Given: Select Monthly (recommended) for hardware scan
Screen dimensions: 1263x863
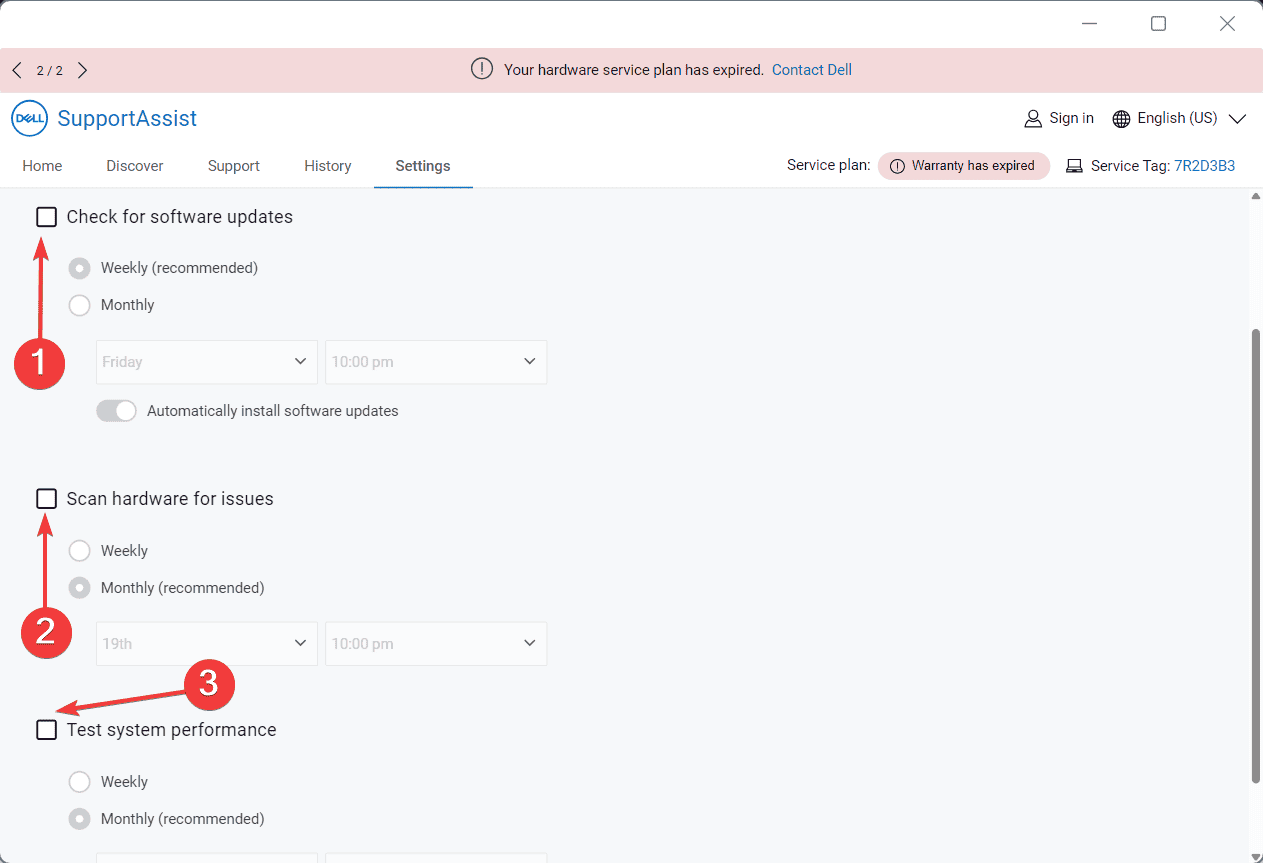Looking at the screenshot, I should [x=79, y=588].
